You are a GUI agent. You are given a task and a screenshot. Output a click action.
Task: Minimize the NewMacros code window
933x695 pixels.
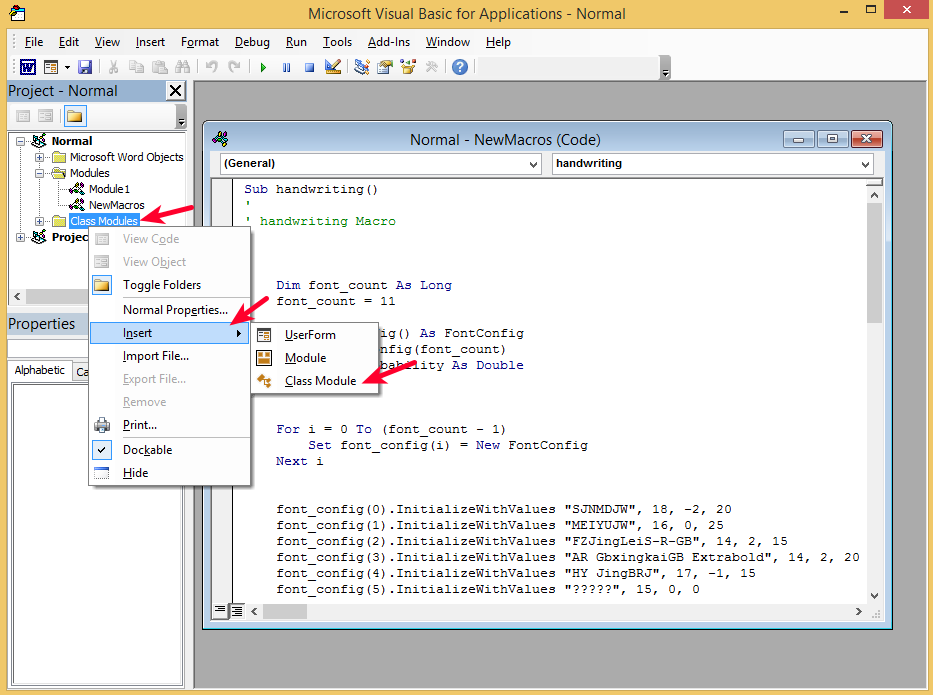pyautogui.click(x=798, y=139)
